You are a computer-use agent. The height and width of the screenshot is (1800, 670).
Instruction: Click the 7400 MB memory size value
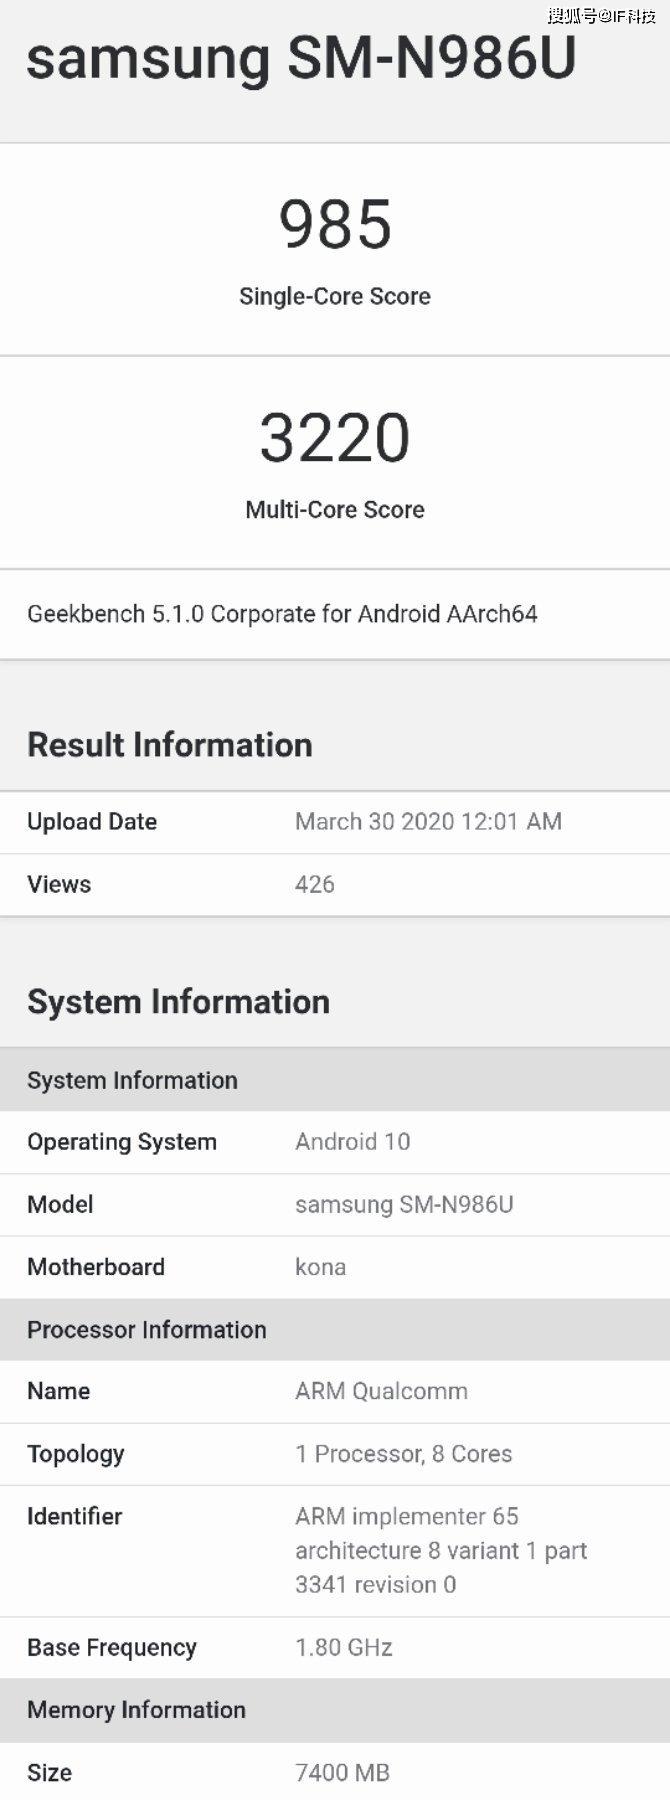[342, 1773]
